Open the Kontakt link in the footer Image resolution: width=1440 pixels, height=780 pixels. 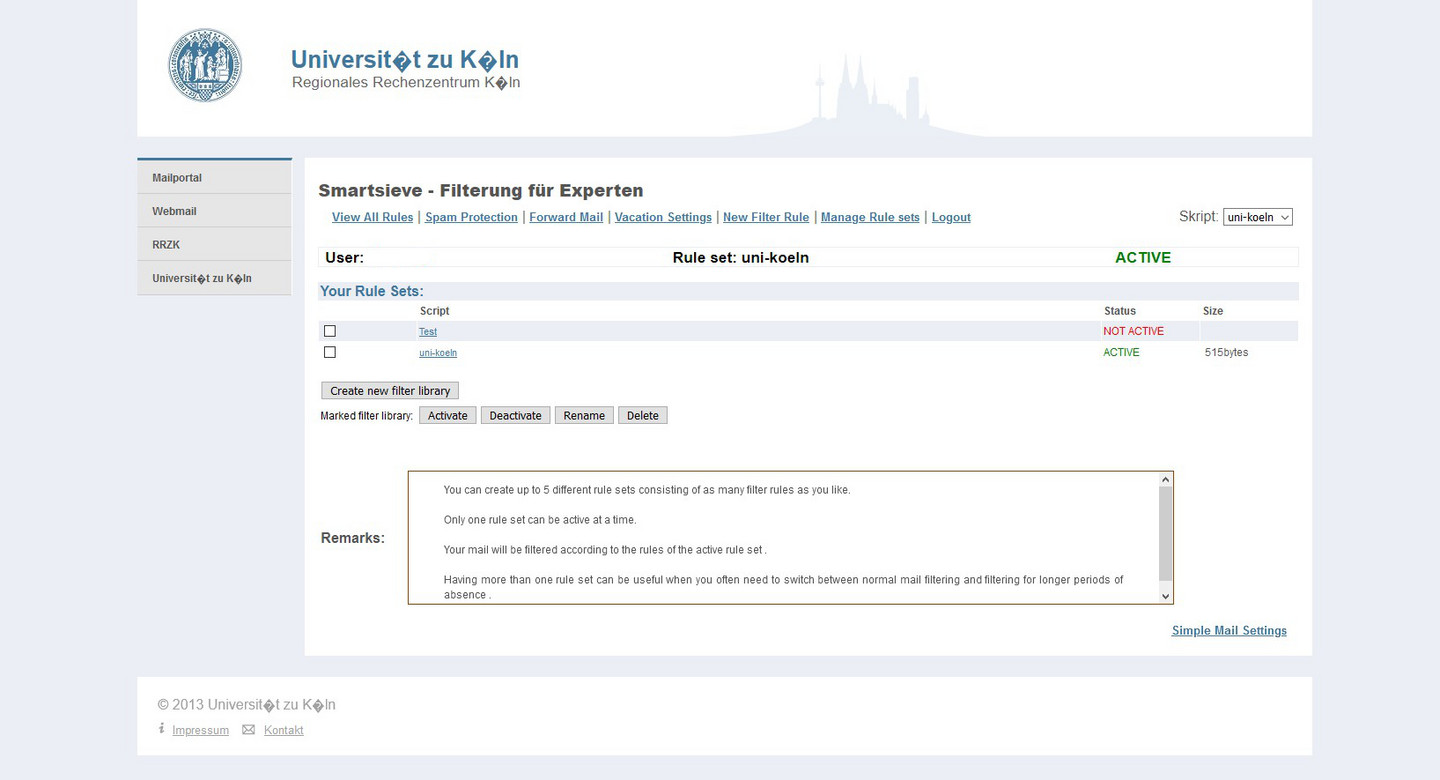(284, 730)
